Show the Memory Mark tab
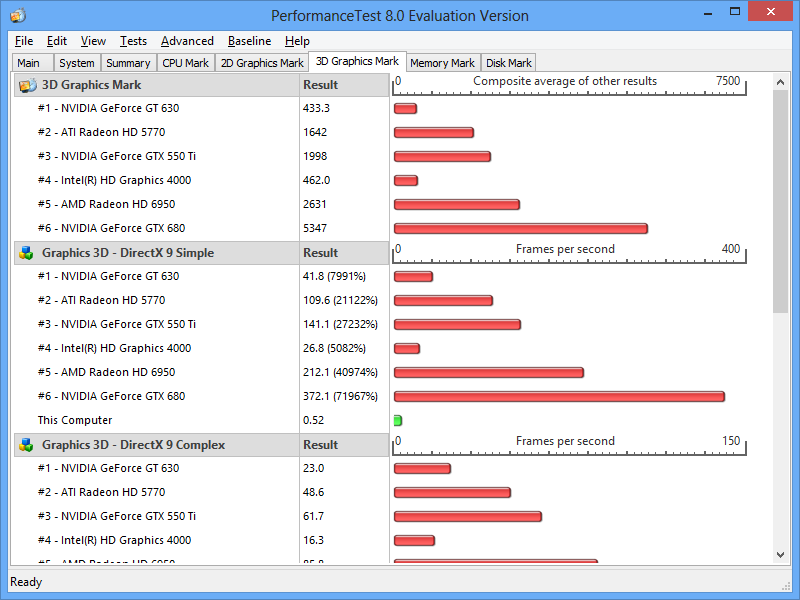The width and height of the screenshot is (800, 600). 442,63
